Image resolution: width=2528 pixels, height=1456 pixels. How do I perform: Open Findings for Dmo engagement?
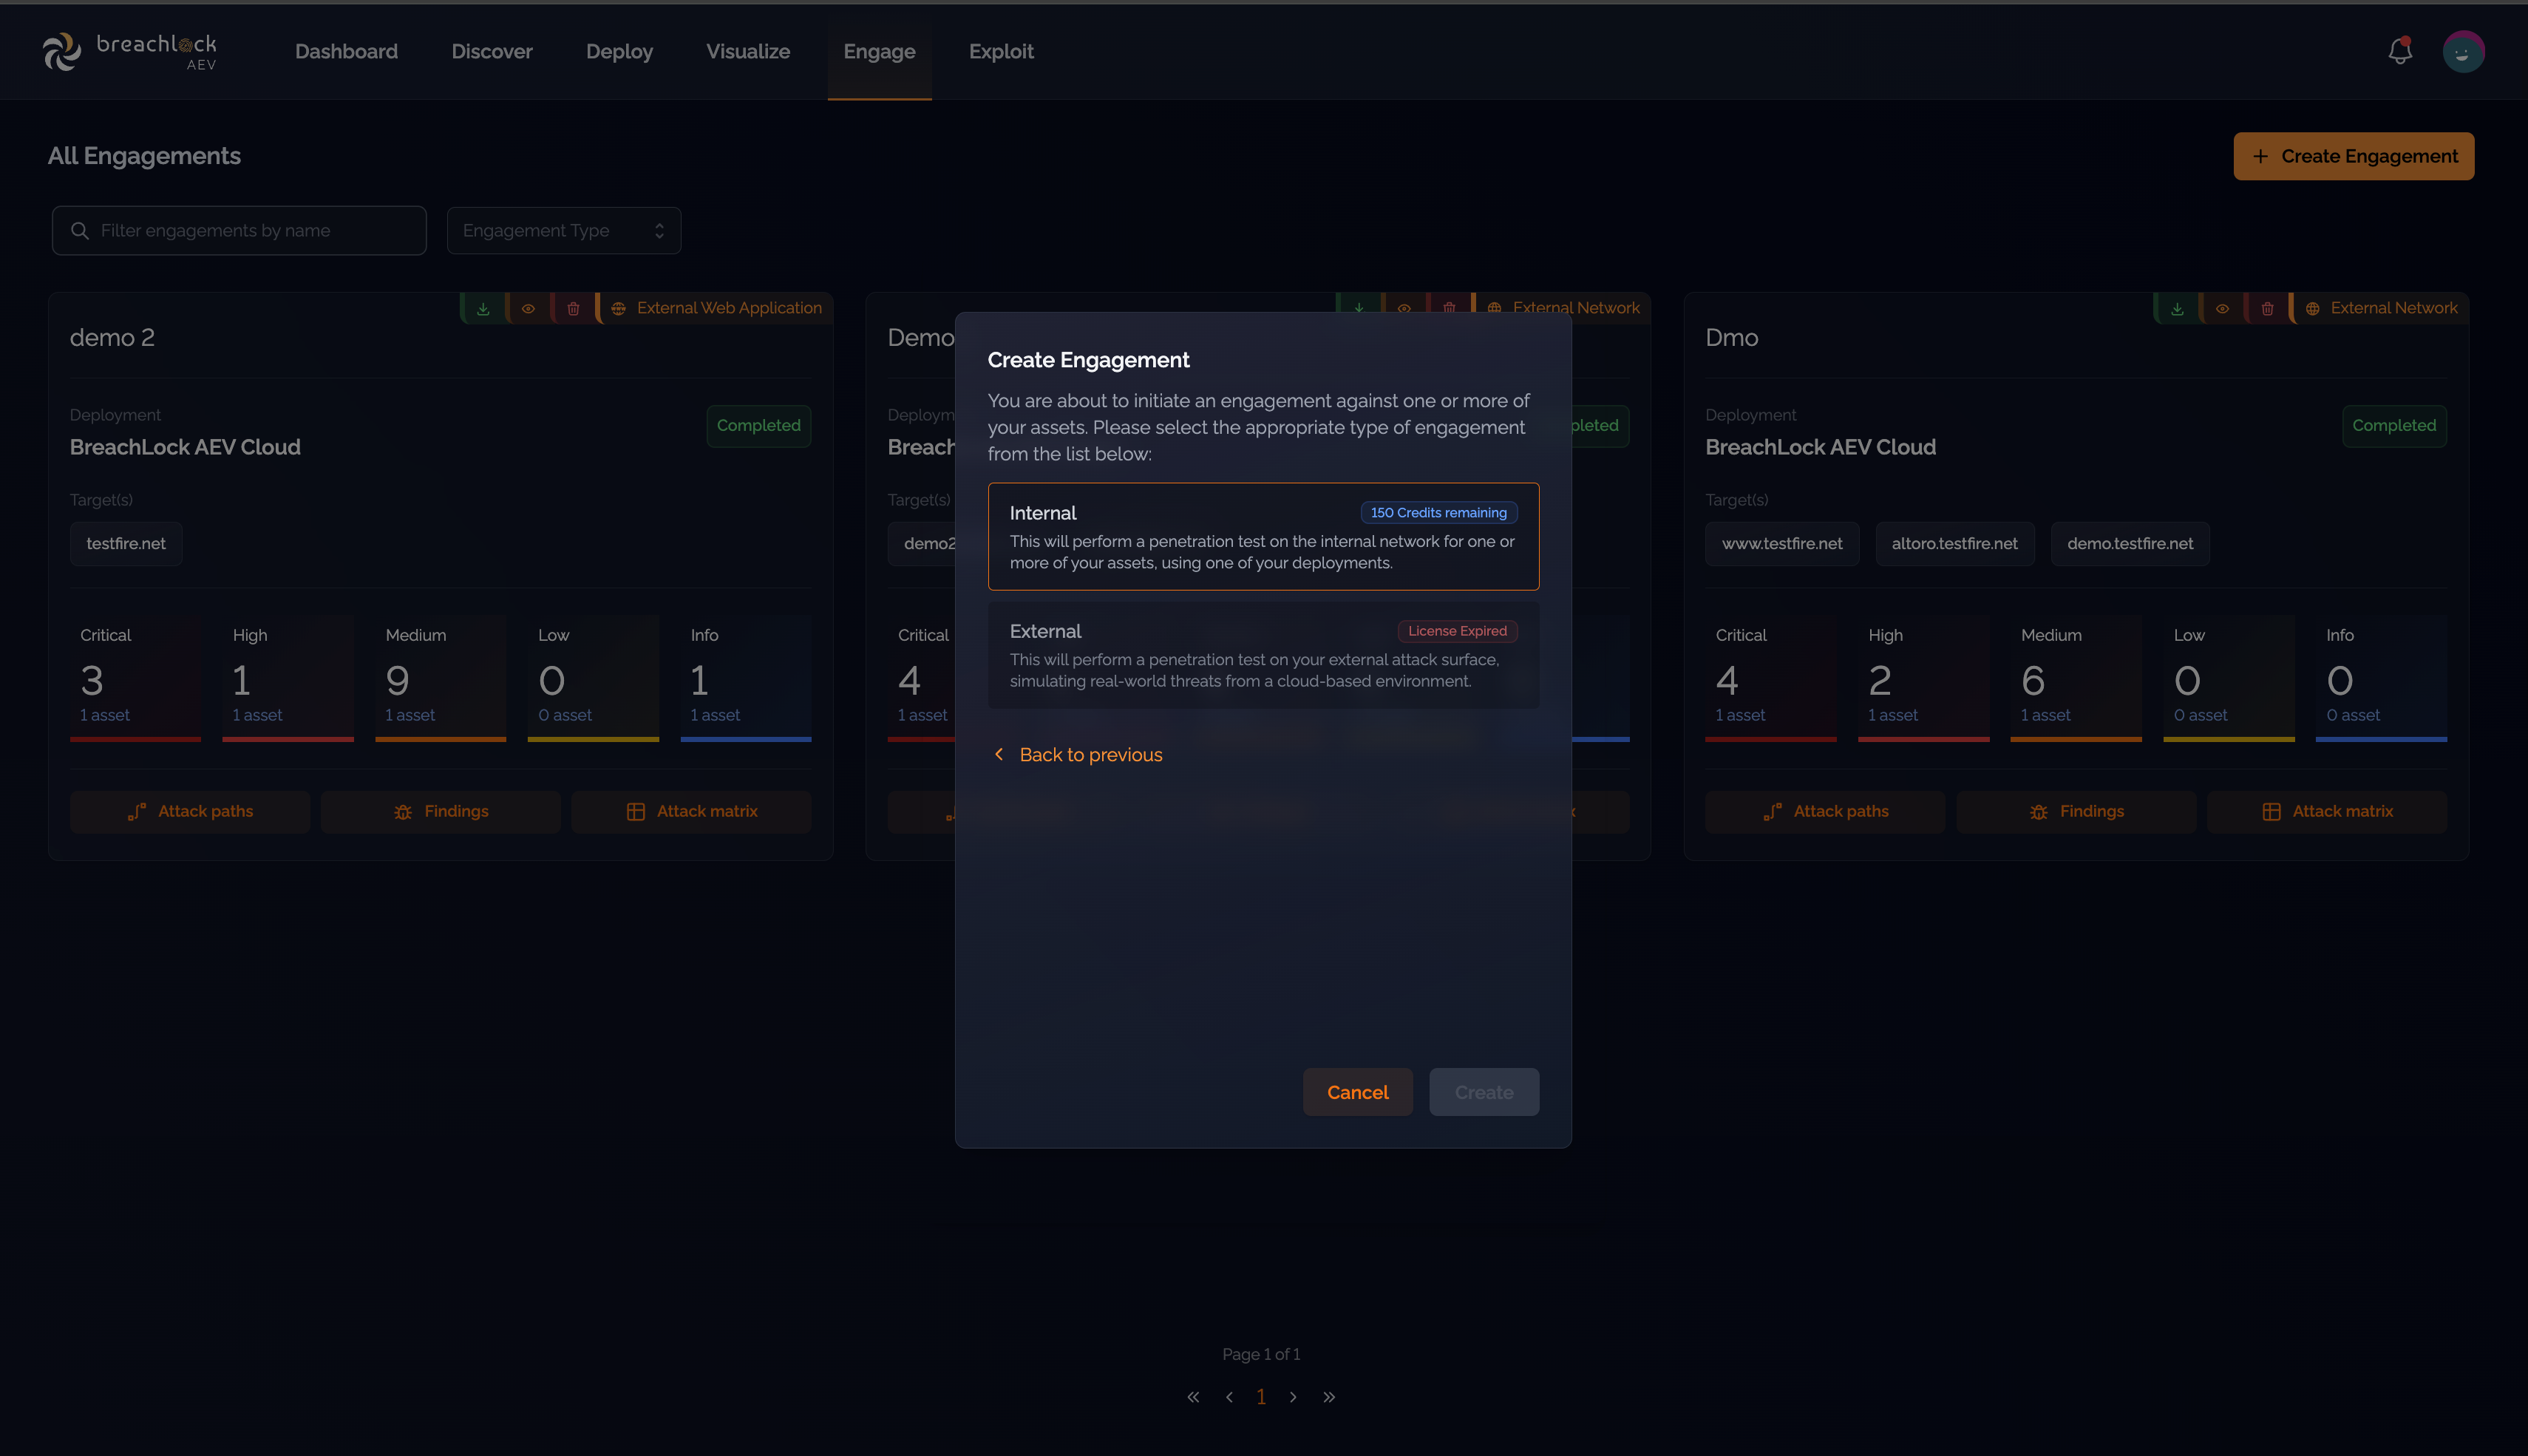pyautogui.click(x=2076, y=812)
